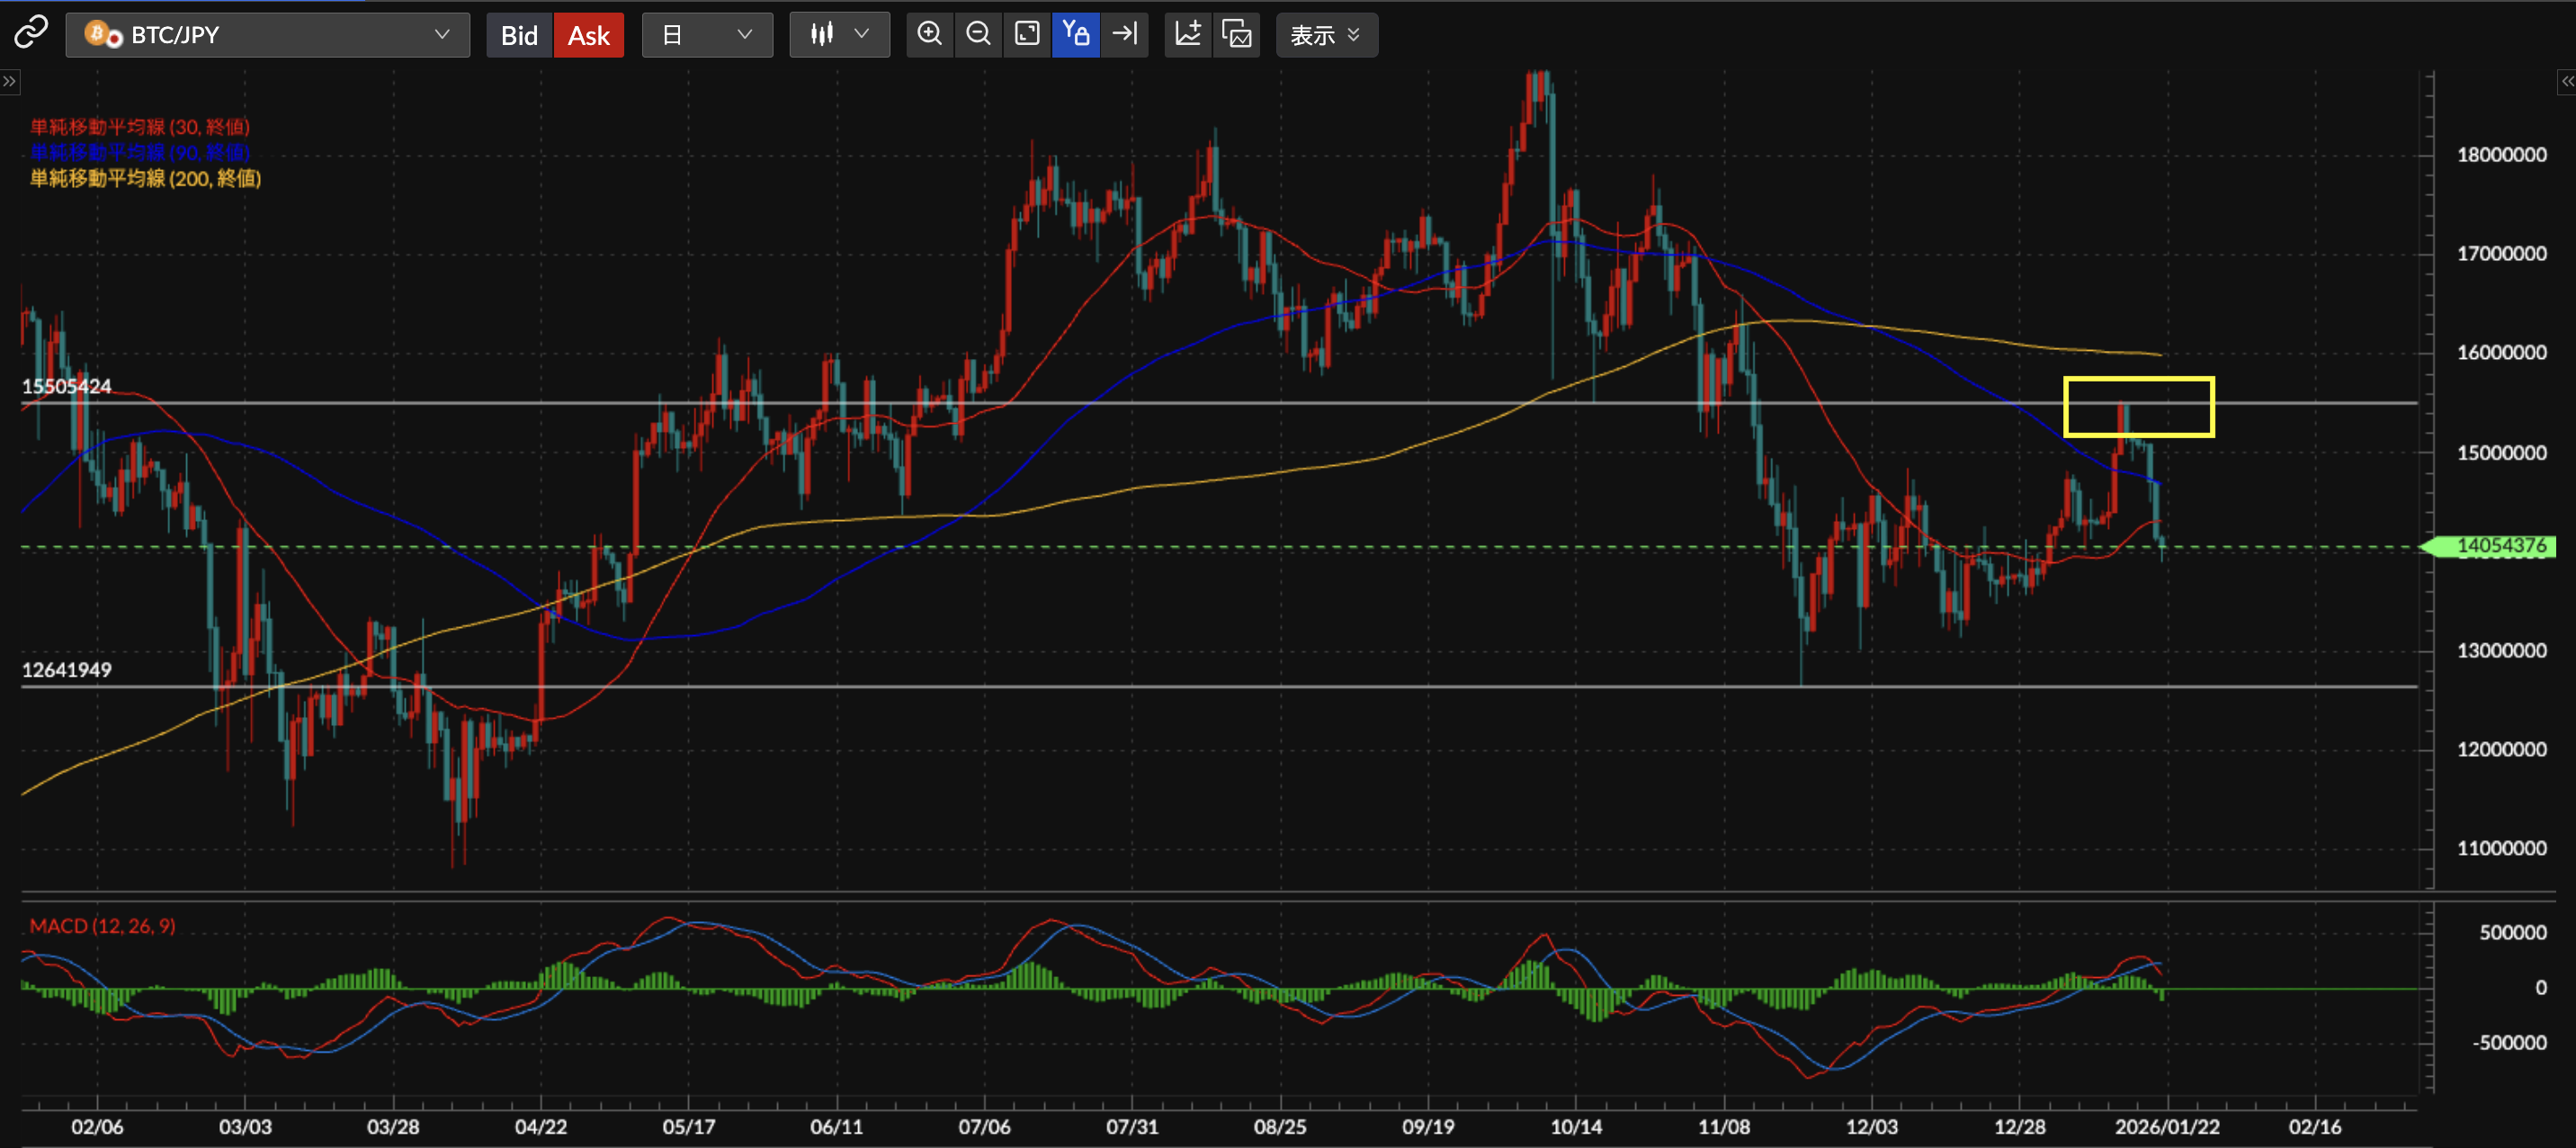Open the BTC/JPY symbol dropdown

(267, 35)
